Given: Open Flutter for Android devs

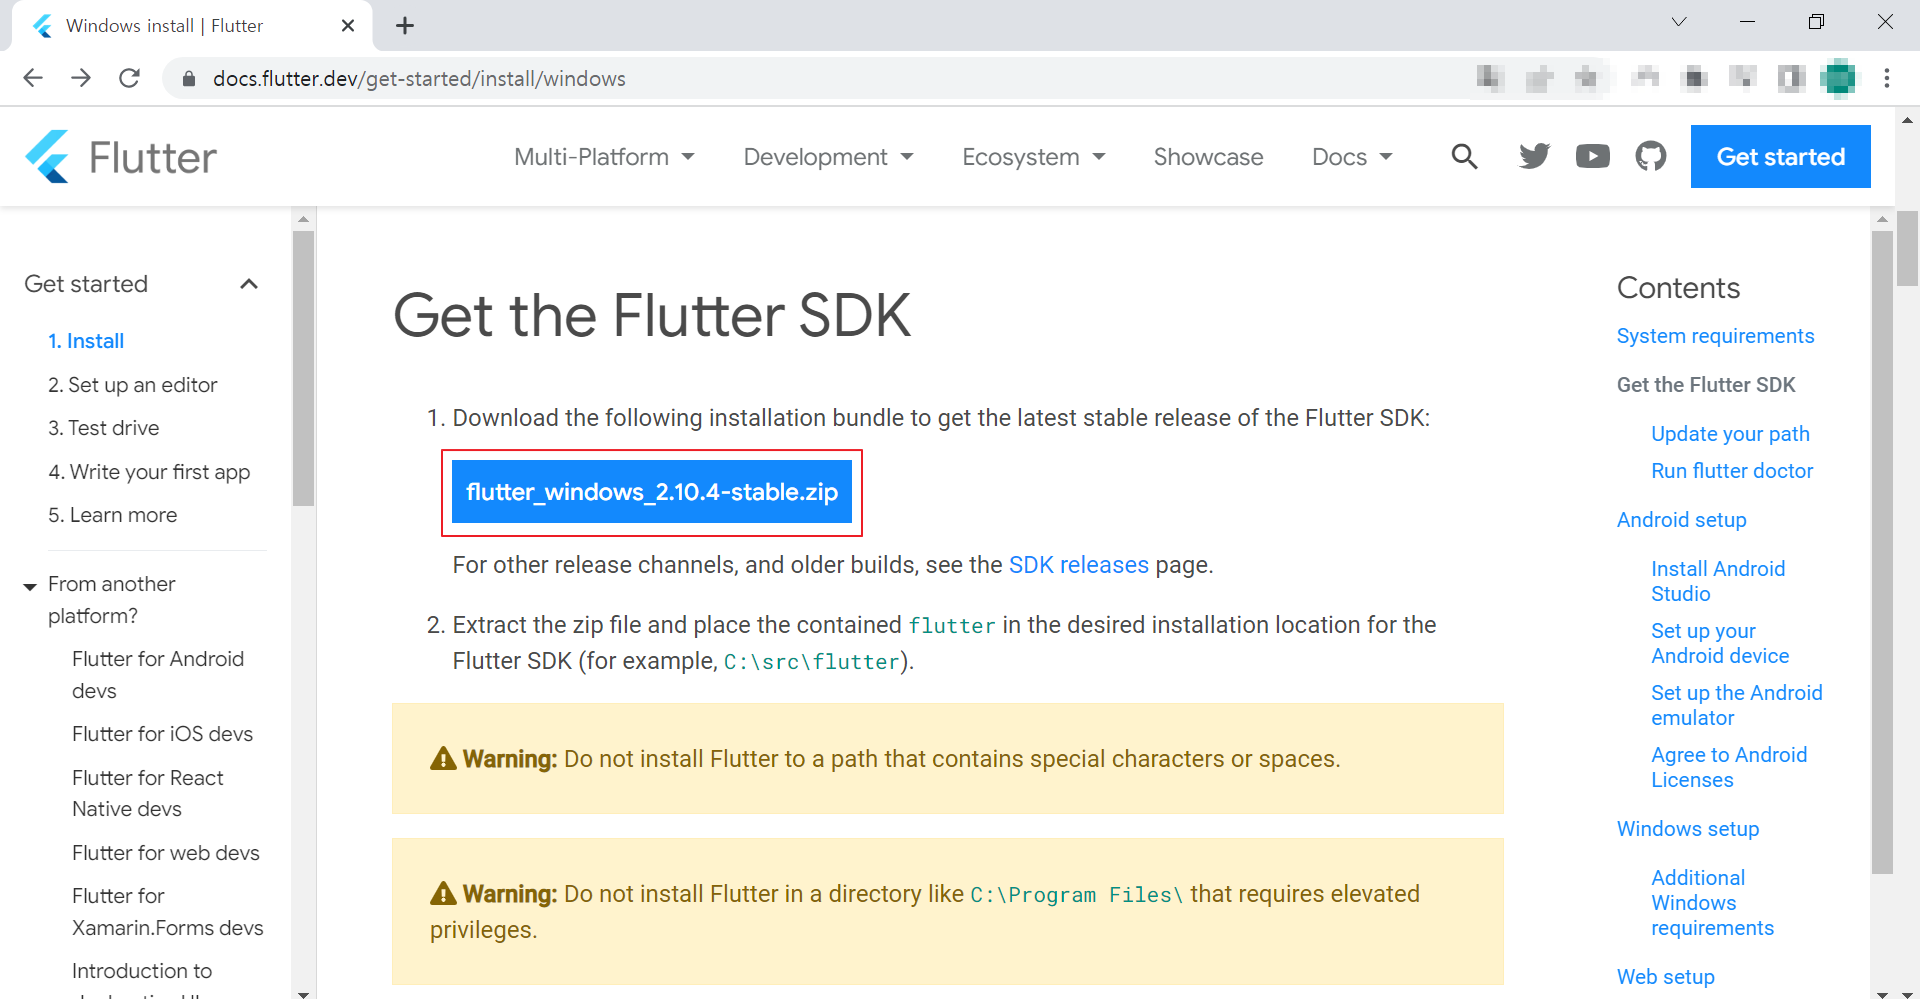Looking at the screenshot, I should coord(158,675).
